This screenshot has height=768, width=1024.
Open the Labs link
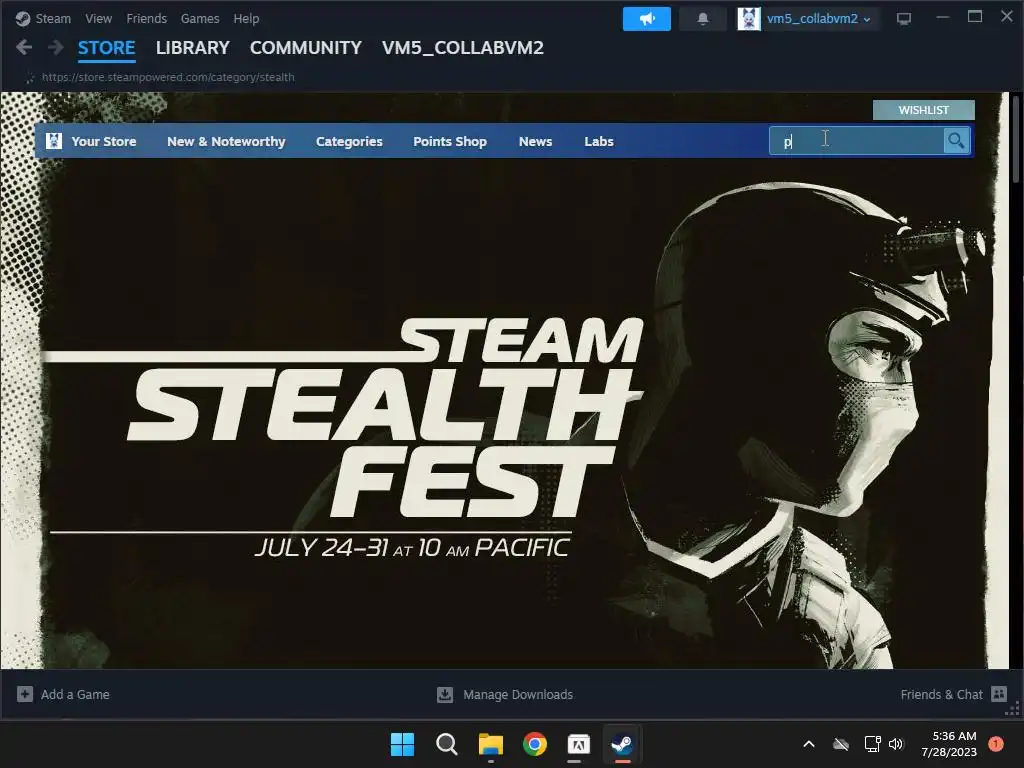tap(599, 141)
